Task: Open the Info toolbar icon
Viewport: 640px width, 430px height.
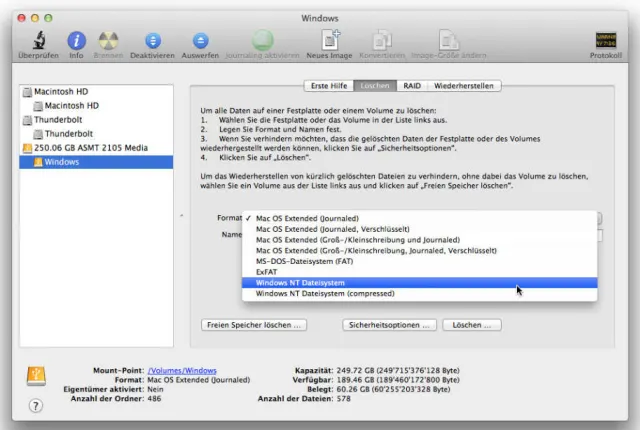Action: (76, 41)
